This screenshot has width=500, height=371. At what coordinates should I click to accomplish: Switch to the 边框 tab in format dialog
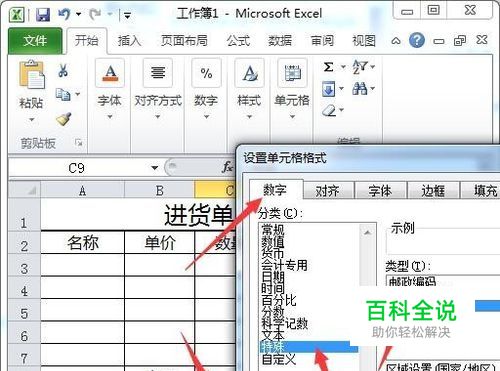click(433, 191)
